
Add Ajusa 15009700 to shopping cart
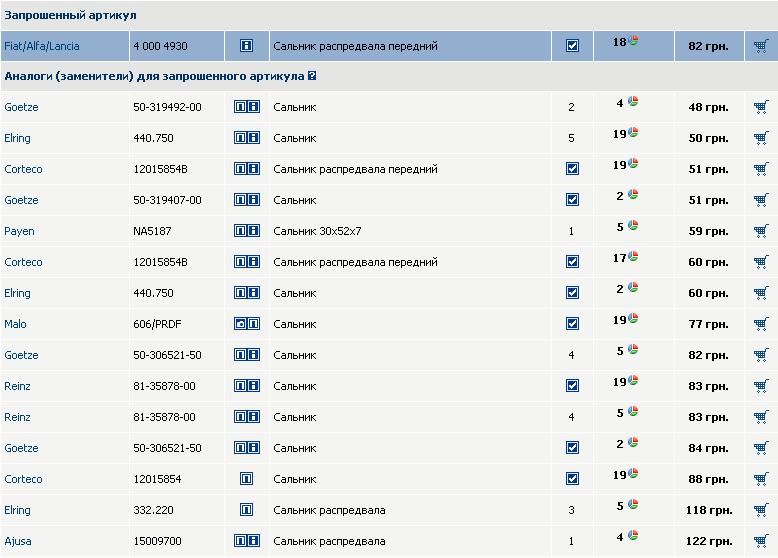tap(761, 541)
